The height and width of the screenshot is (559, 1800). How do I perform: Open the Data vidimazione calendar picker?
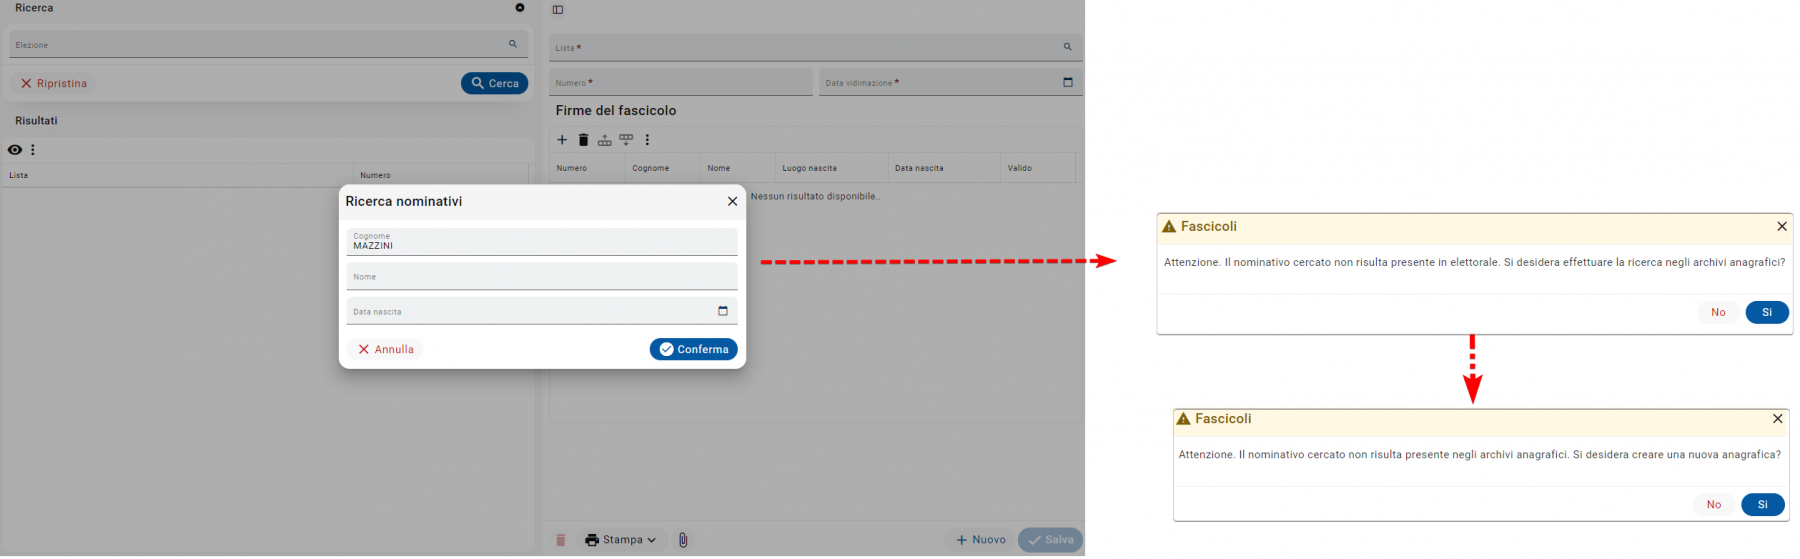[1068, 82]
